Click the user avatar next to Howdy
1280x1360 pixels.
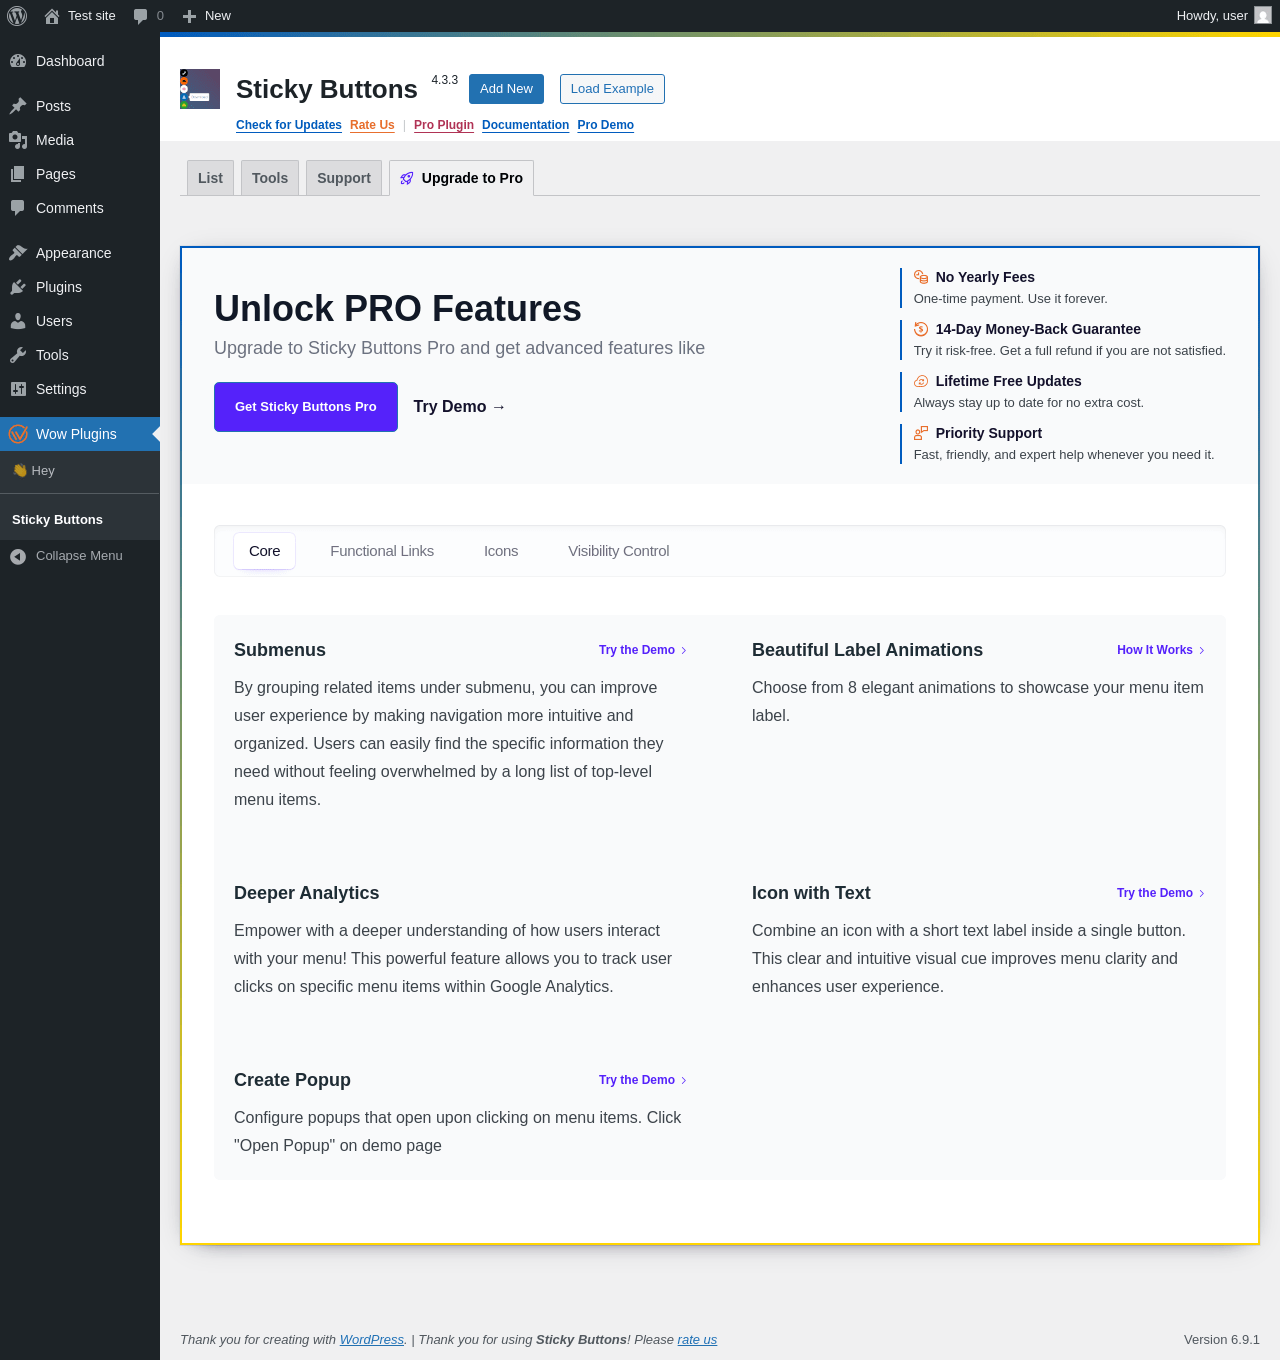1263,15
